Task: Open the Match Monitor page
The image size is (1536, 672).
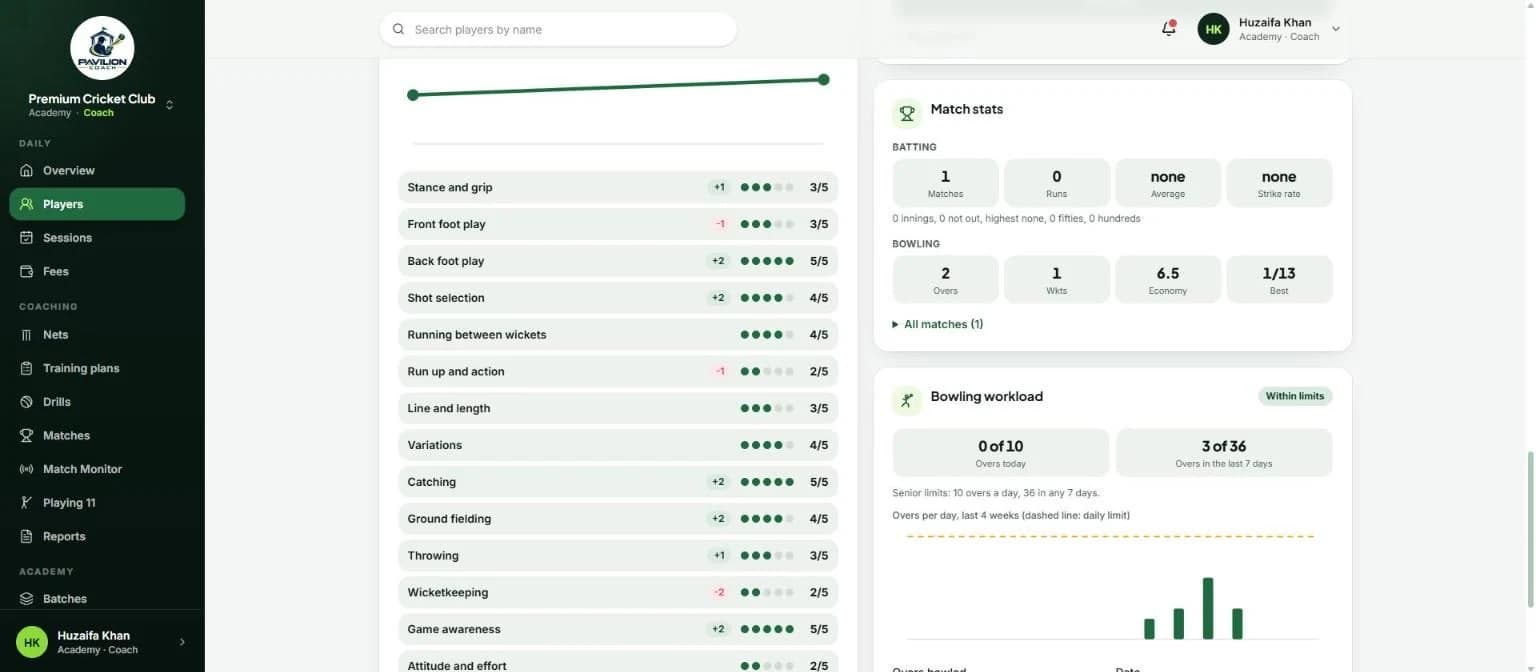Action: [x=97, y=469]
